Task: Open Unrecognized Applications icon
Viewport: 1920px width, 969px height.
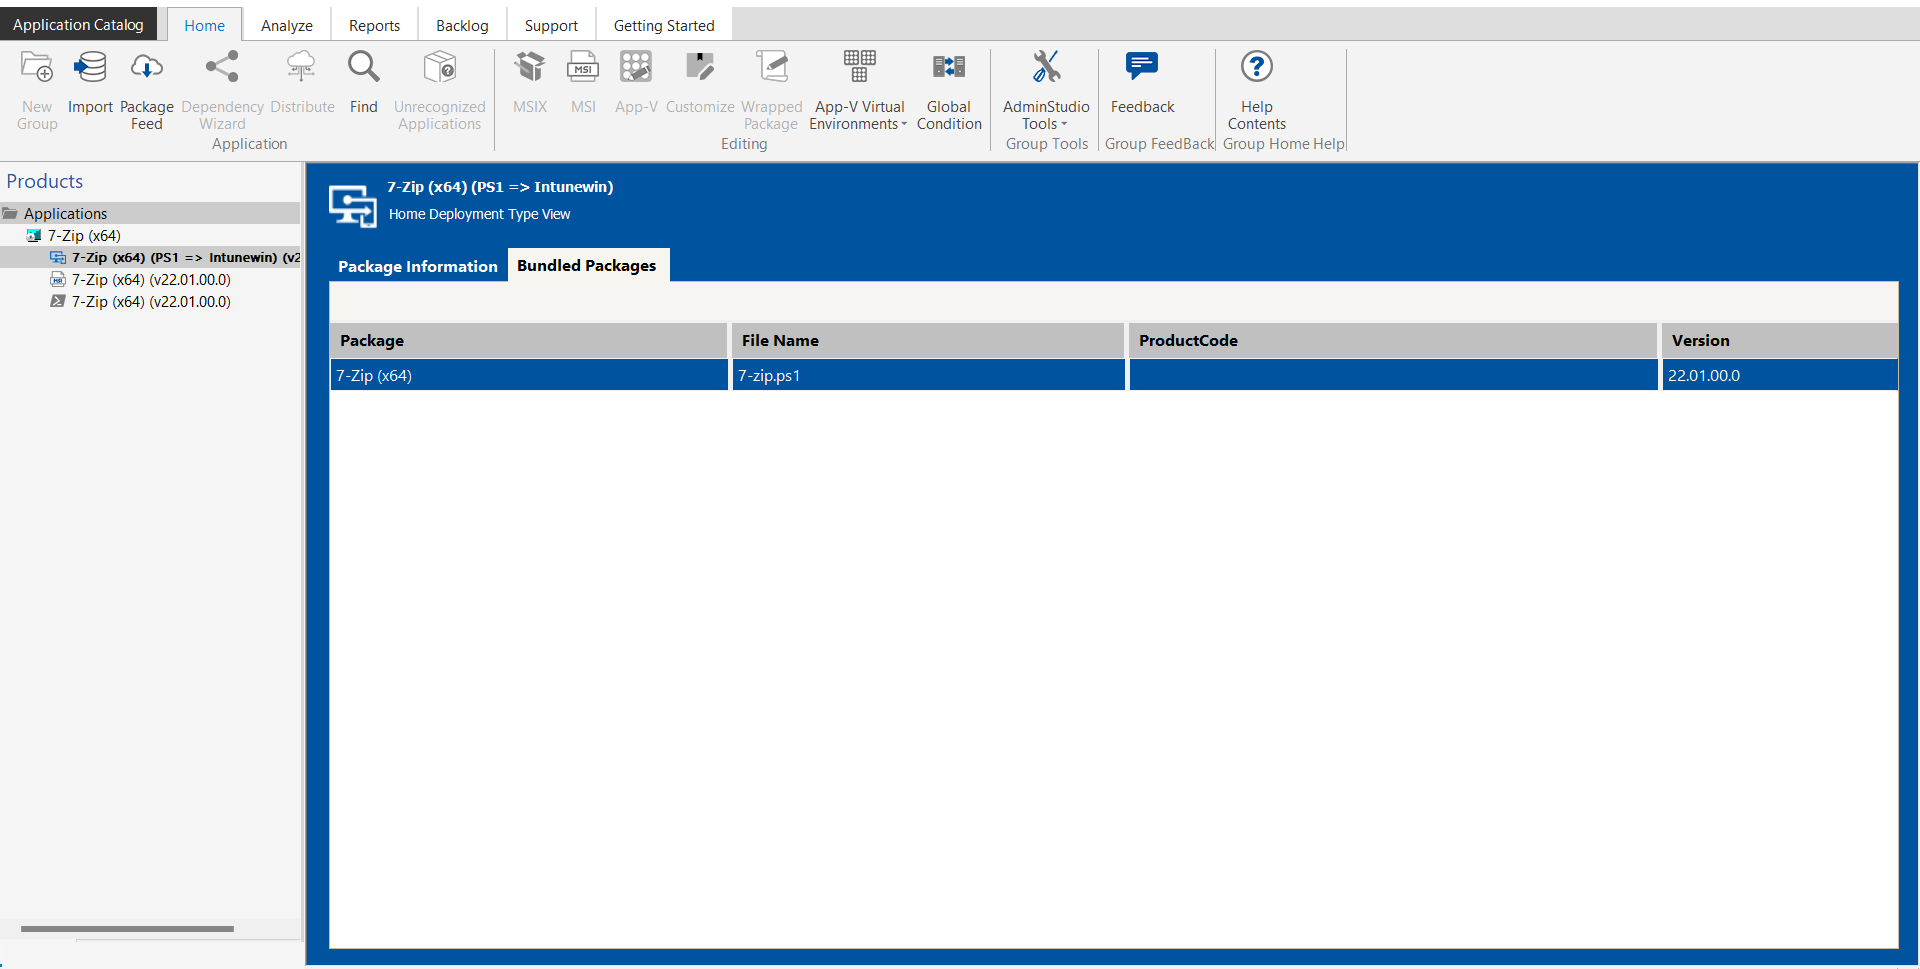Action: [x=440, y=68]
